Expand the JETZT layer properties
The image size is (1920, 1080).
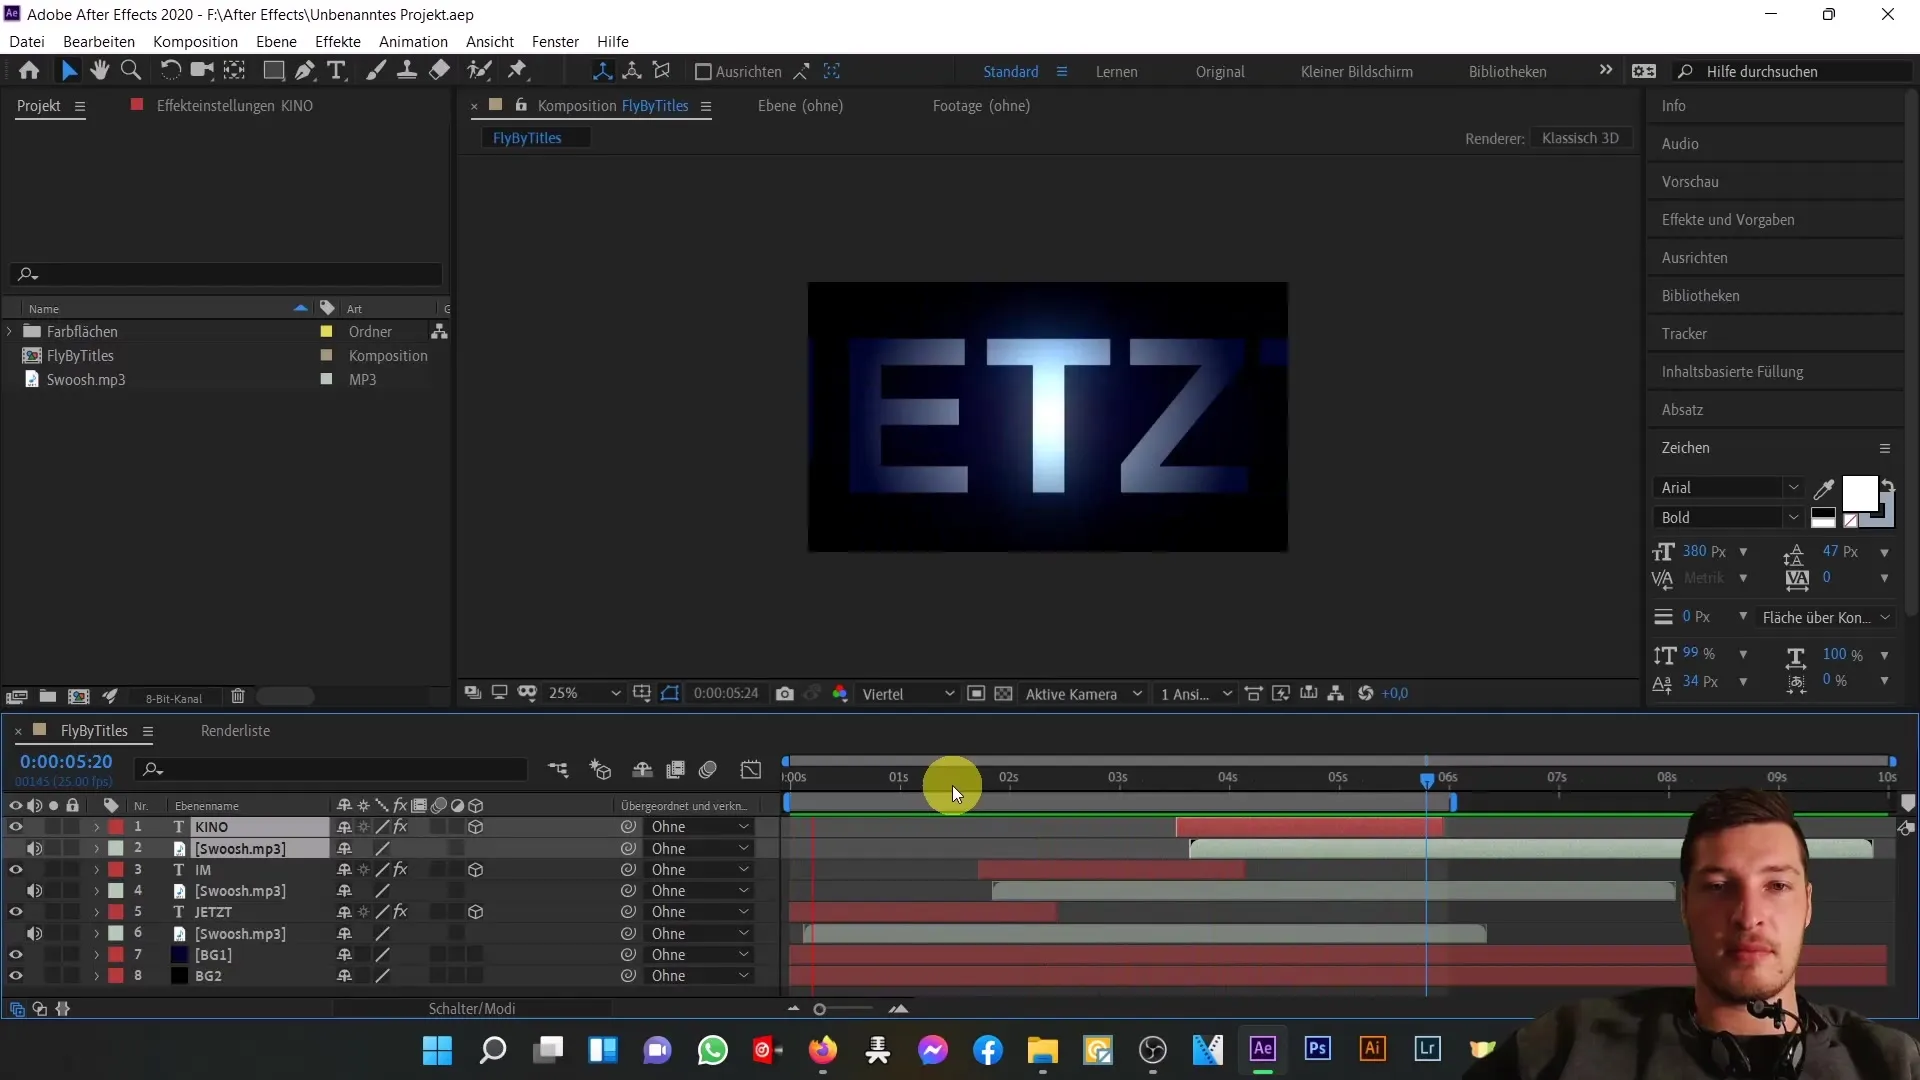pyautogui.click(x=97, y=912)
